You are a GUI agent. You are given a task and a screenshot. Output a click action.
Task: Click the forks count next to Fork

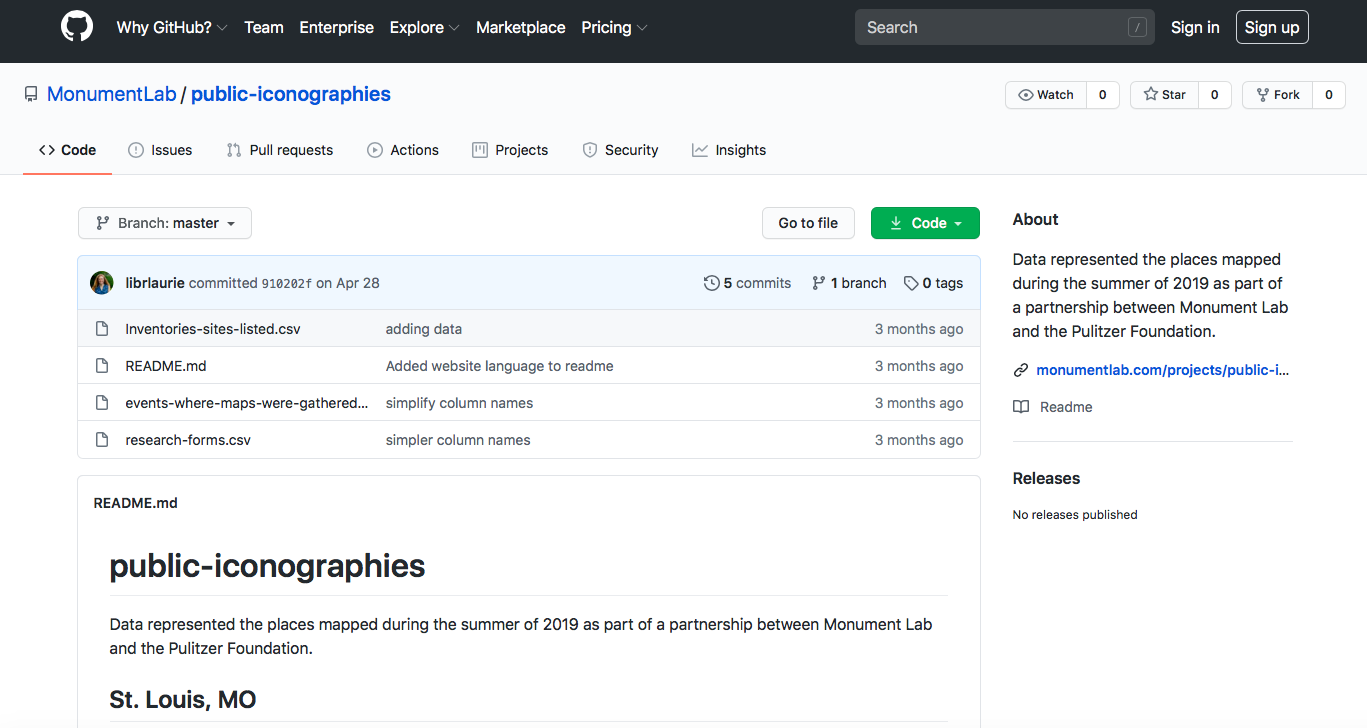tap(1329, 95)
